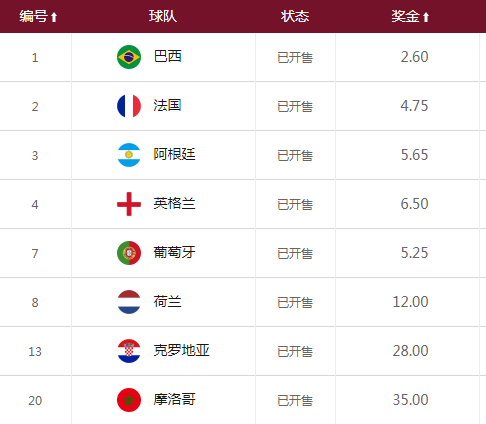Viewport: 486px width, 424px height.
Task: Click the Argentina flag icon
Action: pyautogui.click(x=129, y=155)
